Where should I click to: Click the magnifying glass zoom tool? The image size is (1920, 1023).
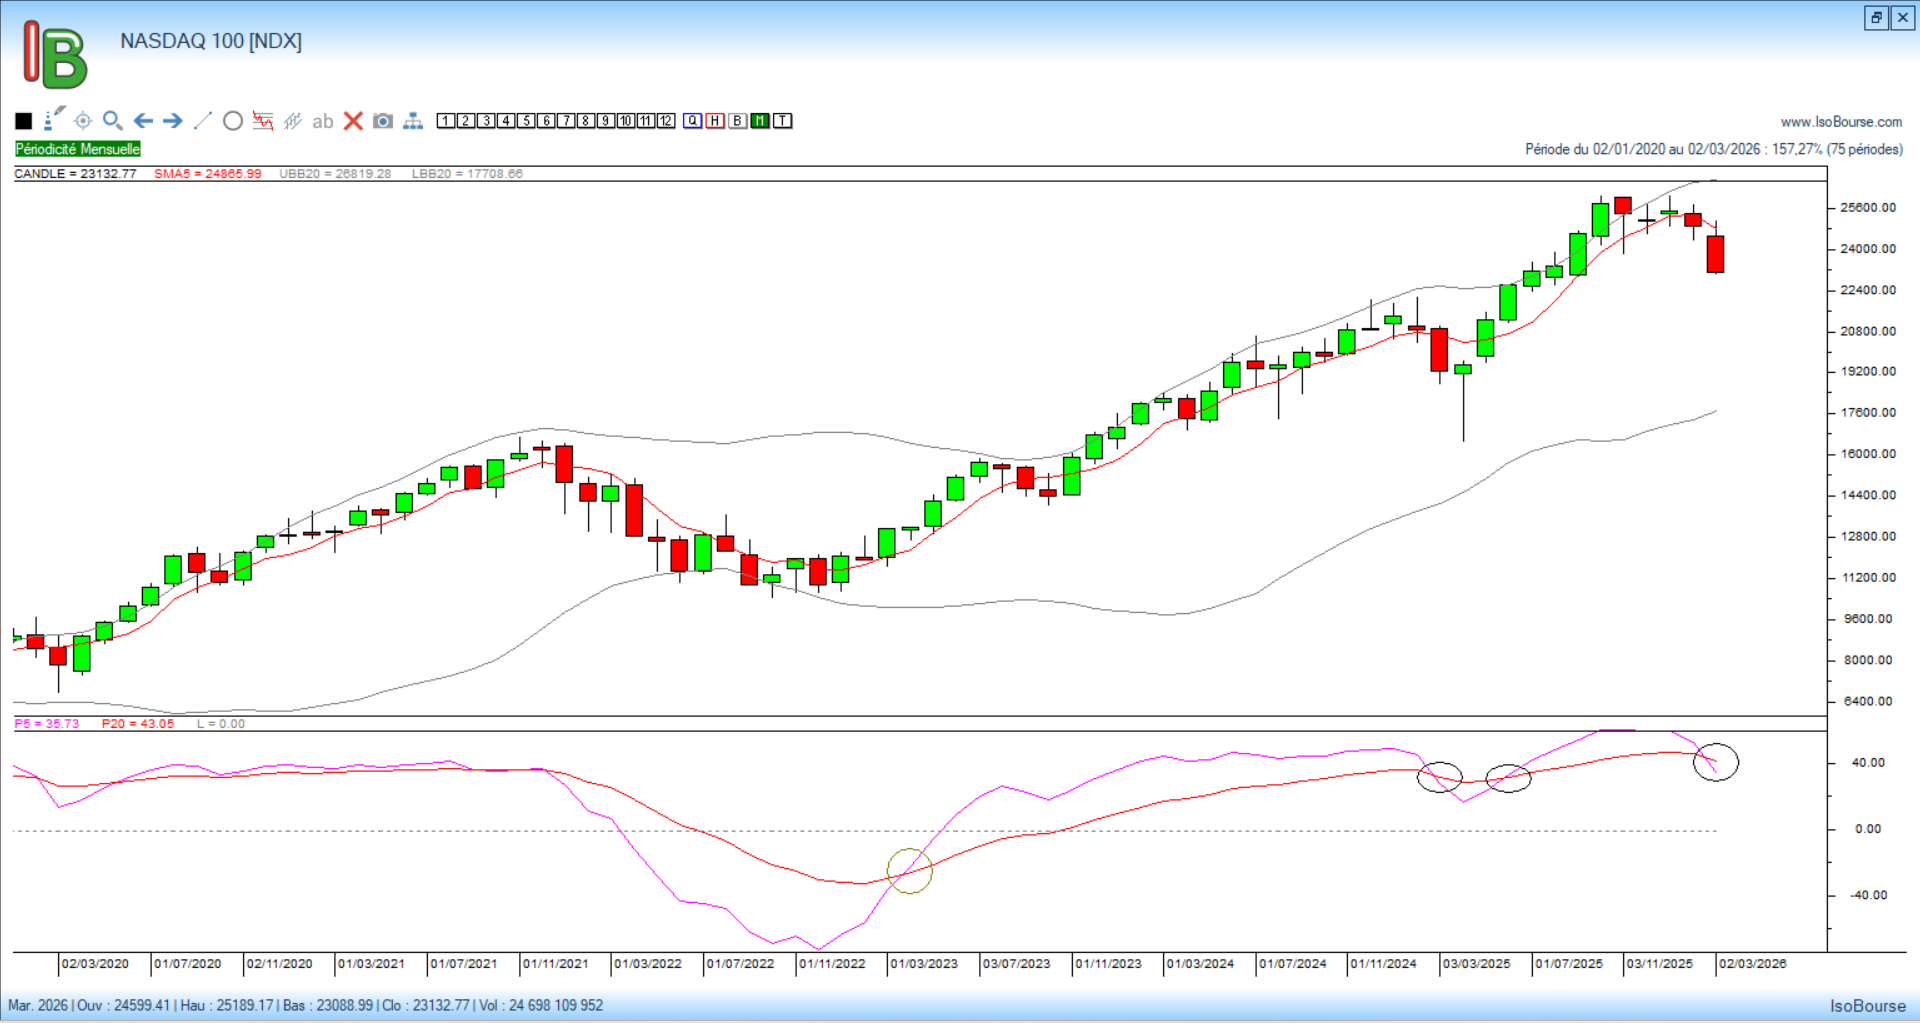tap(113, 121)
